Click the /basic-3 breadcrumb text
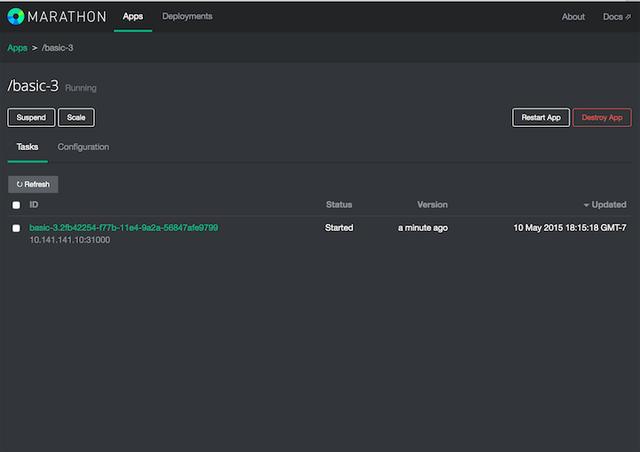 (58, 48)
